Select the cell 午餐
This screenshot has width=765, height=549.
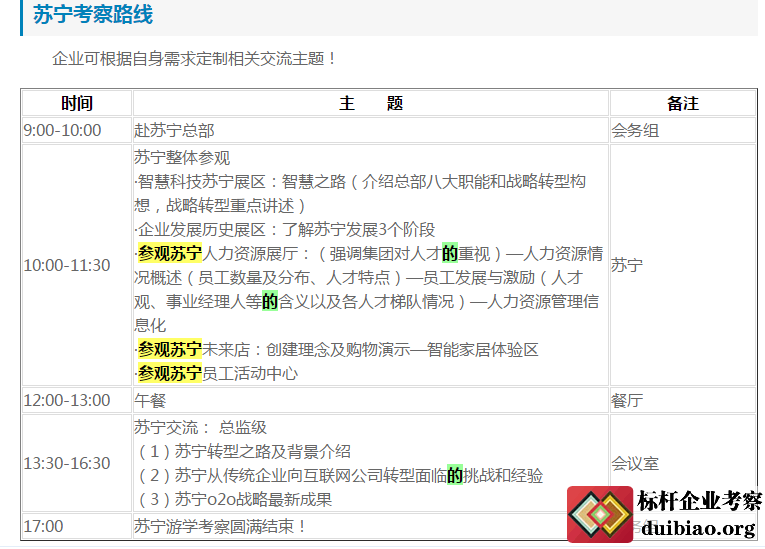coord(371,400)
